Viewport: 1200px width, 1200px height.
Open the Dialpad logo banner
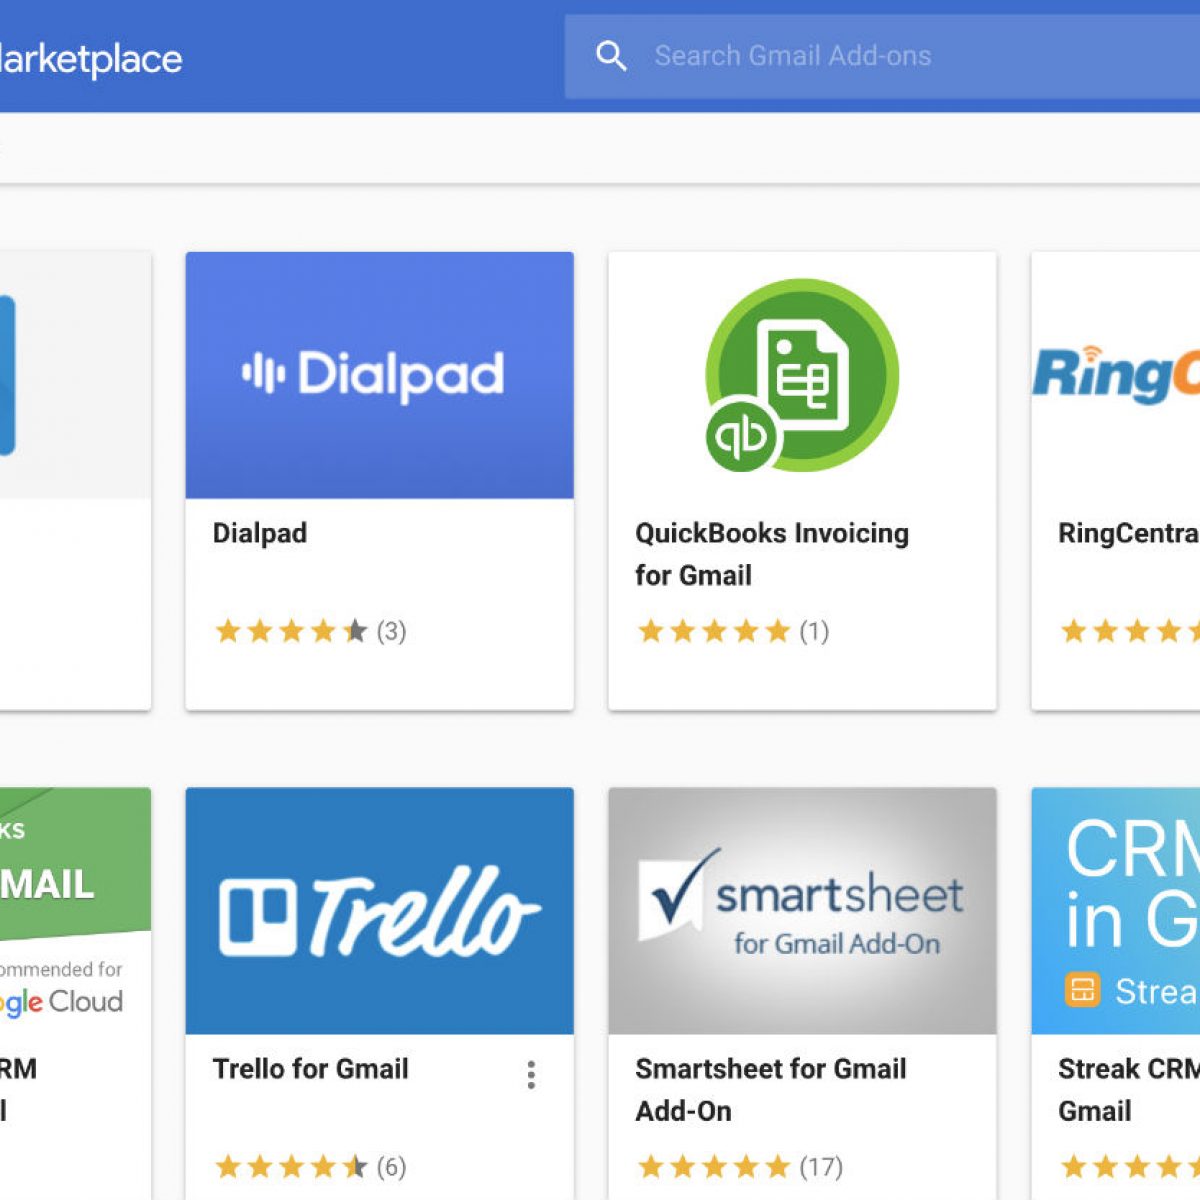[x=379, y=375]
